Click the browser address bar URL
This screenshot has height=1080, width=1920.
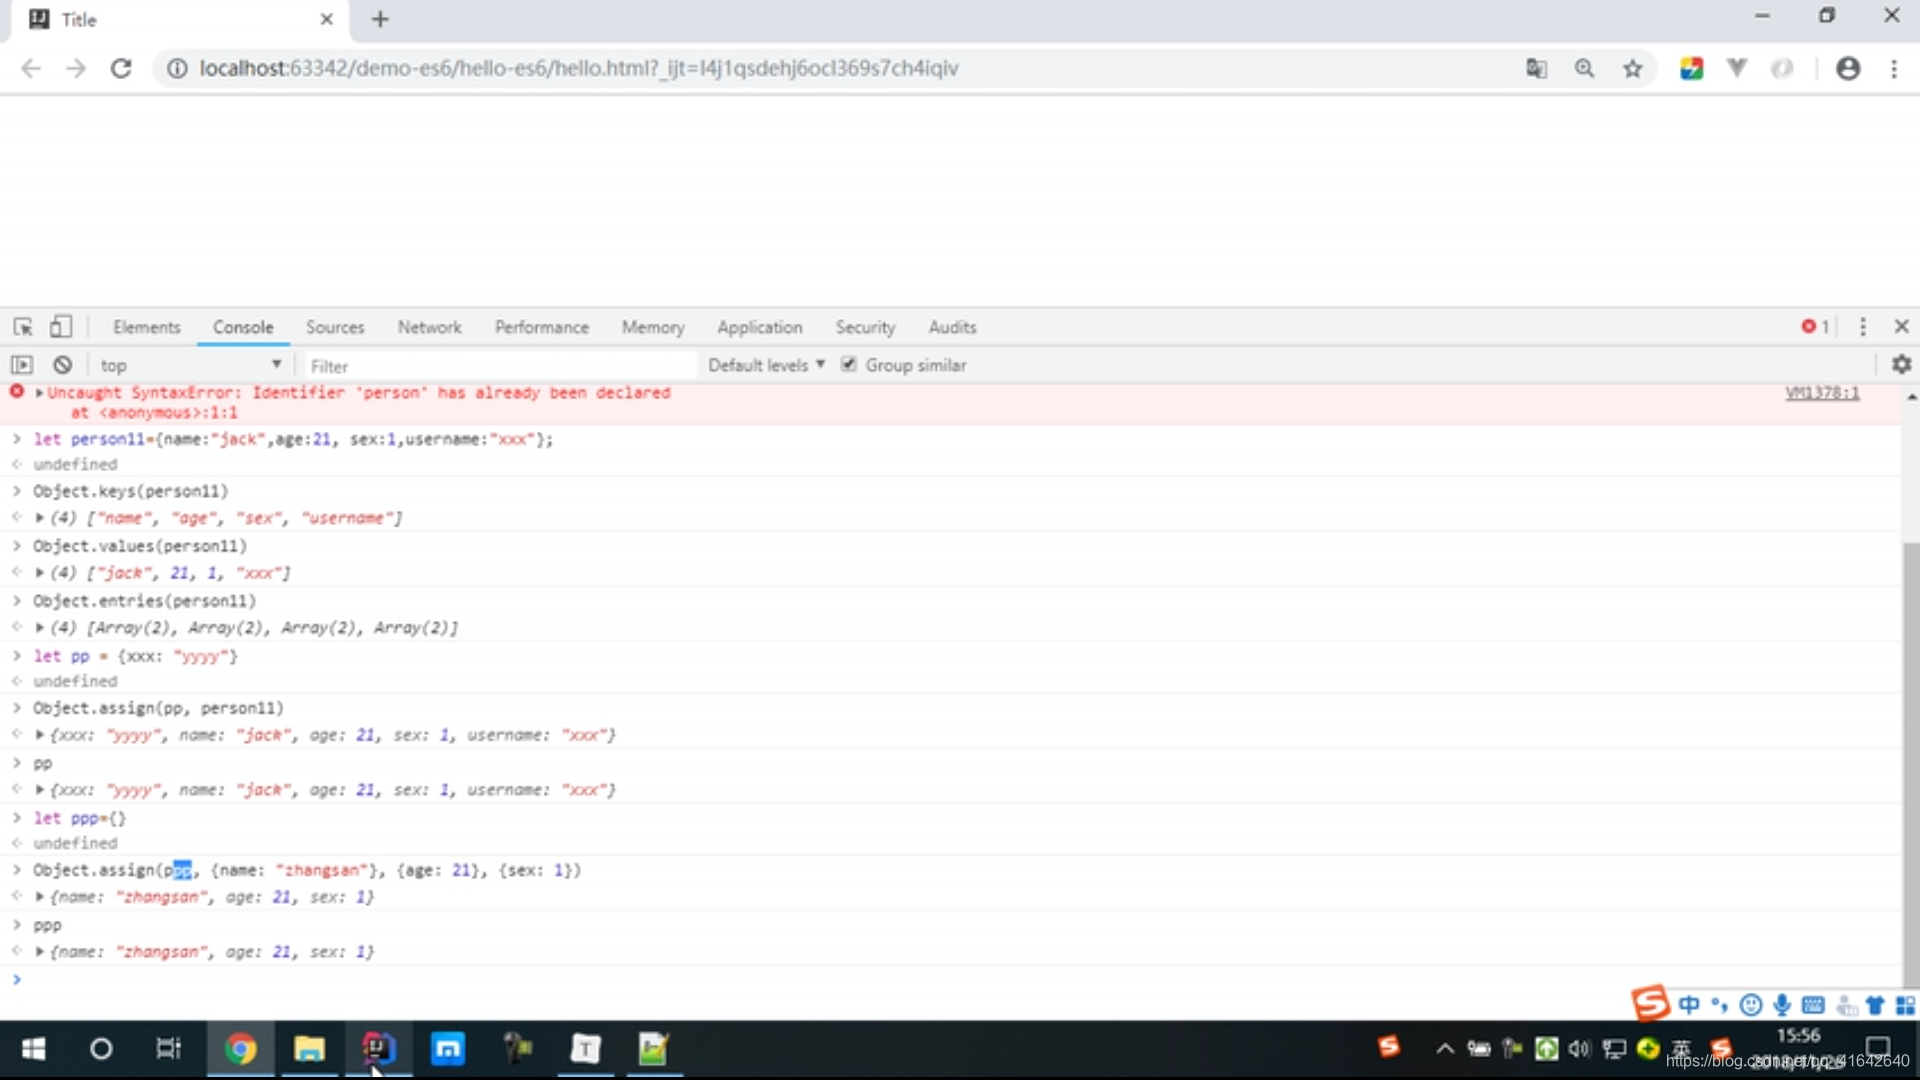579,68
